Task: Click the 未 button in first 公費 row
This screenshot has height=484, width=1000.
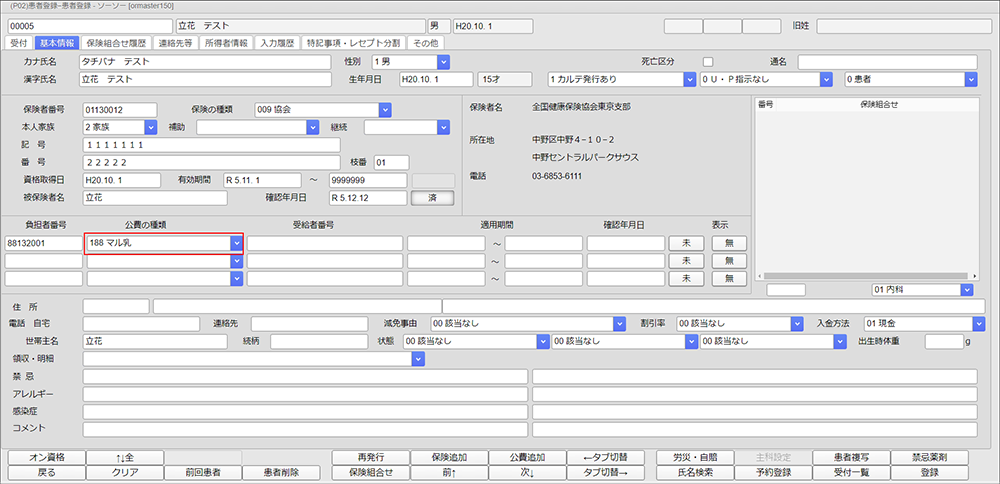Action: pyautogui.click(x=687, y=243)
